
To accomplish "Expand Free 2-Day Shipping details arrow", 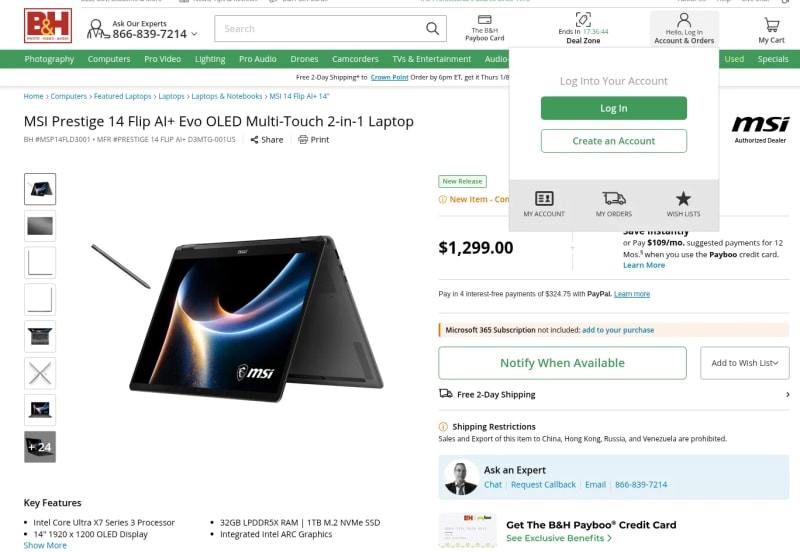I will coord(787,394).
